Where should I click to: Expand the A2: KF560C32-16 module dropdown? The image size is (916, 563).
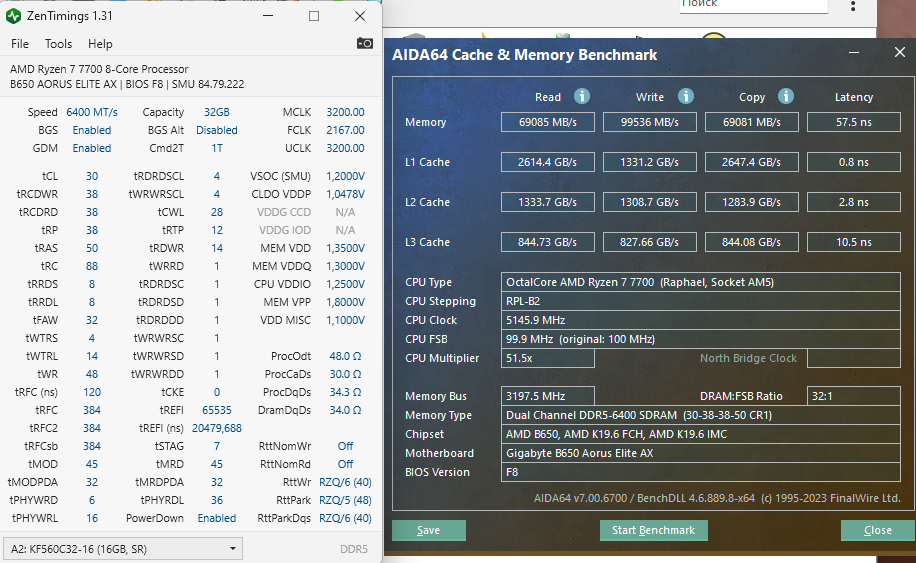click(123, 549)
